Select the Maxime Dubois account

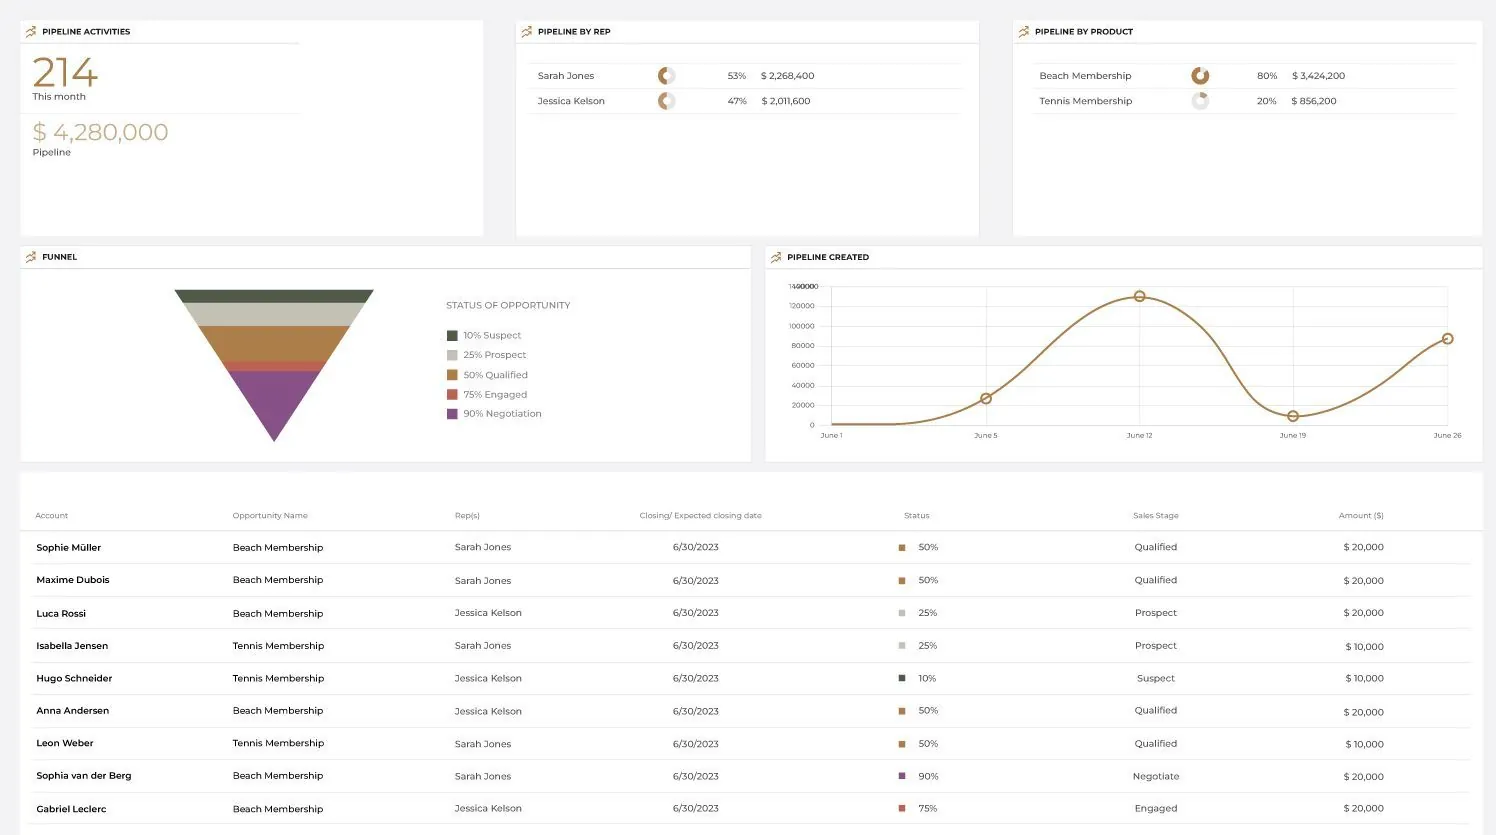coord(73,580)
